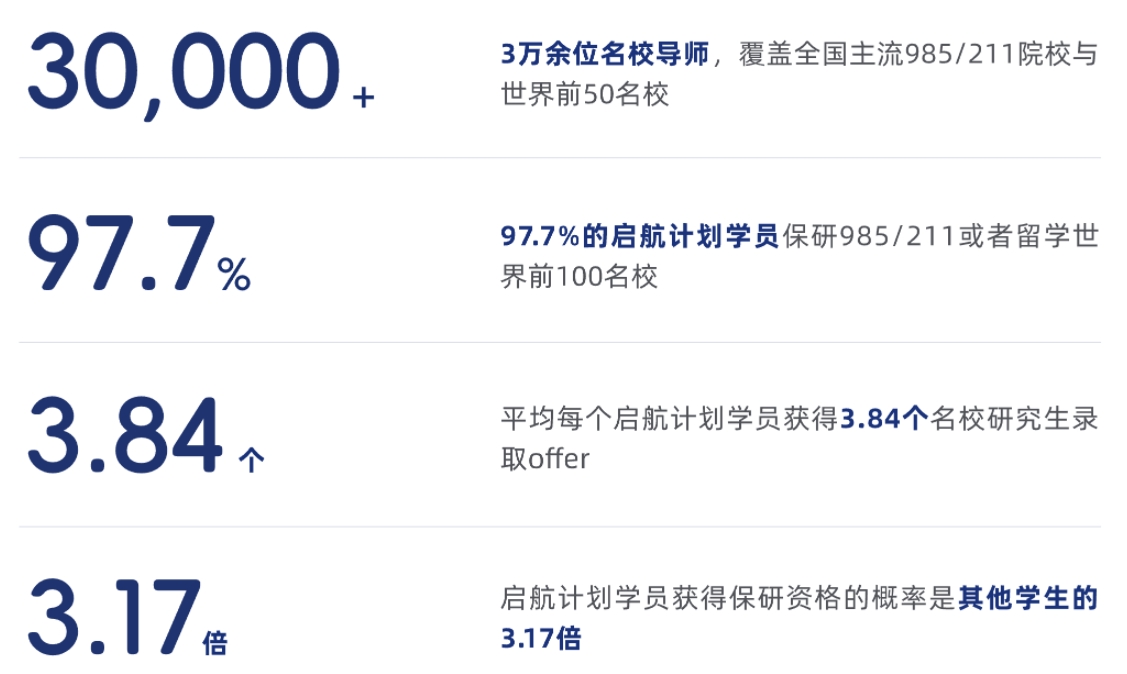The width and height of the screenshot is (1127, 674).
Task: Click the percent symbol after 97.7
Action: (x=234, y=275)
